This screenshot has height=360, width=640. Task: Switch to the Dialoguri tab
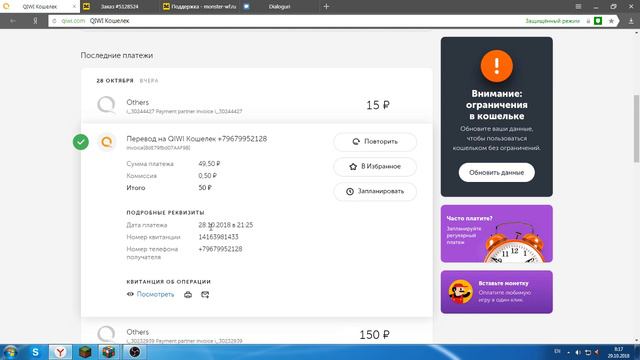[279, 7]
